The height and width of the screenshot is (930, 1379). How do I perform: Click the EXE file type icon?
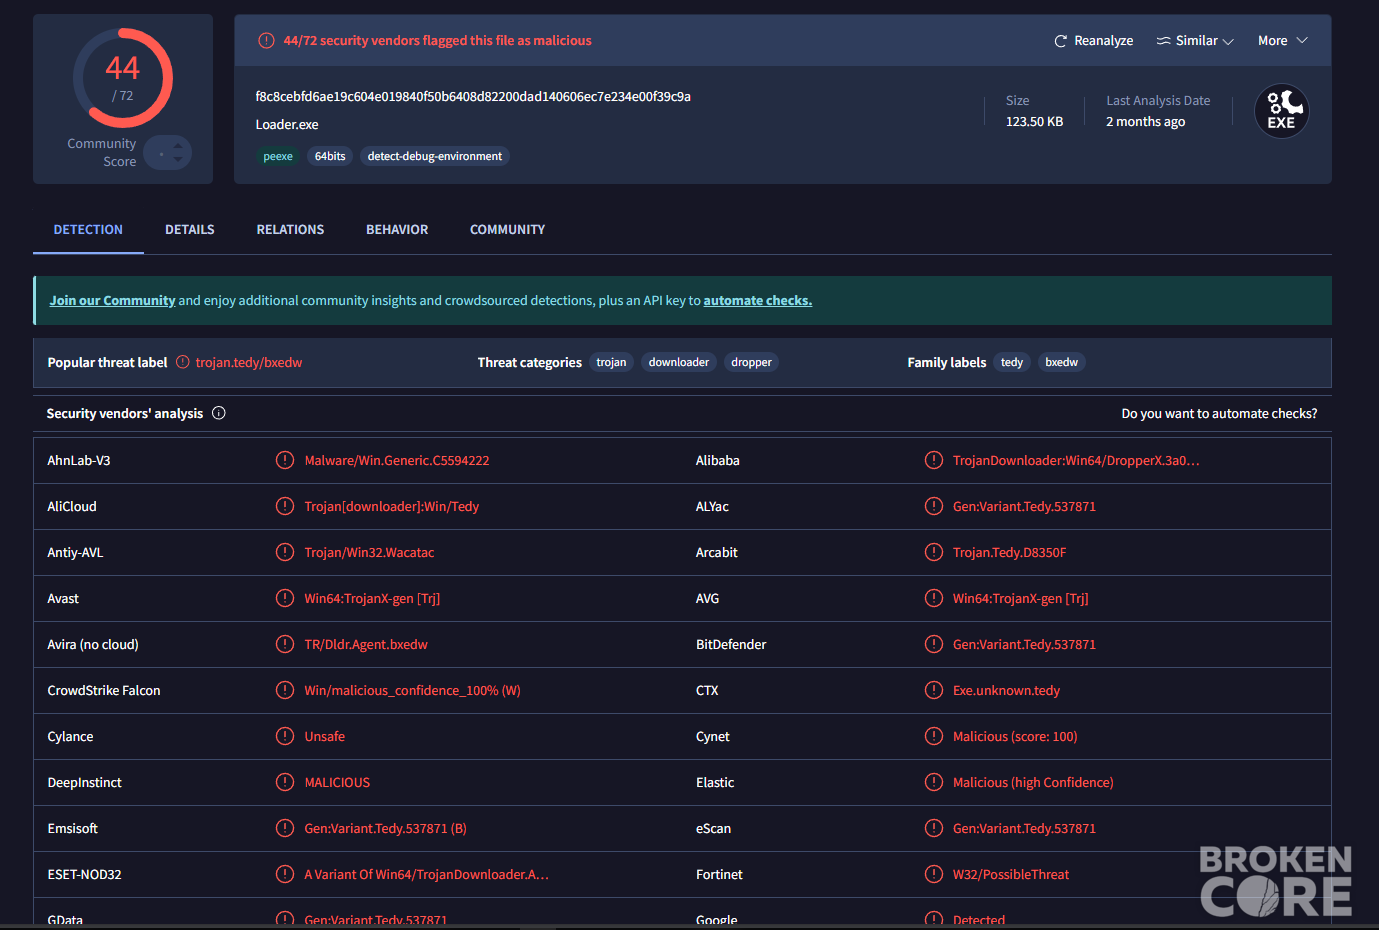tap(1282, 111)
